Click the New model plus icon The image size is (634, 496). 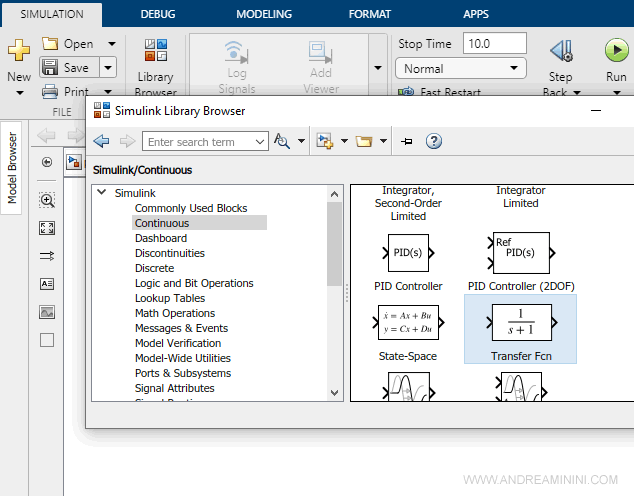(x=19, y=50)
